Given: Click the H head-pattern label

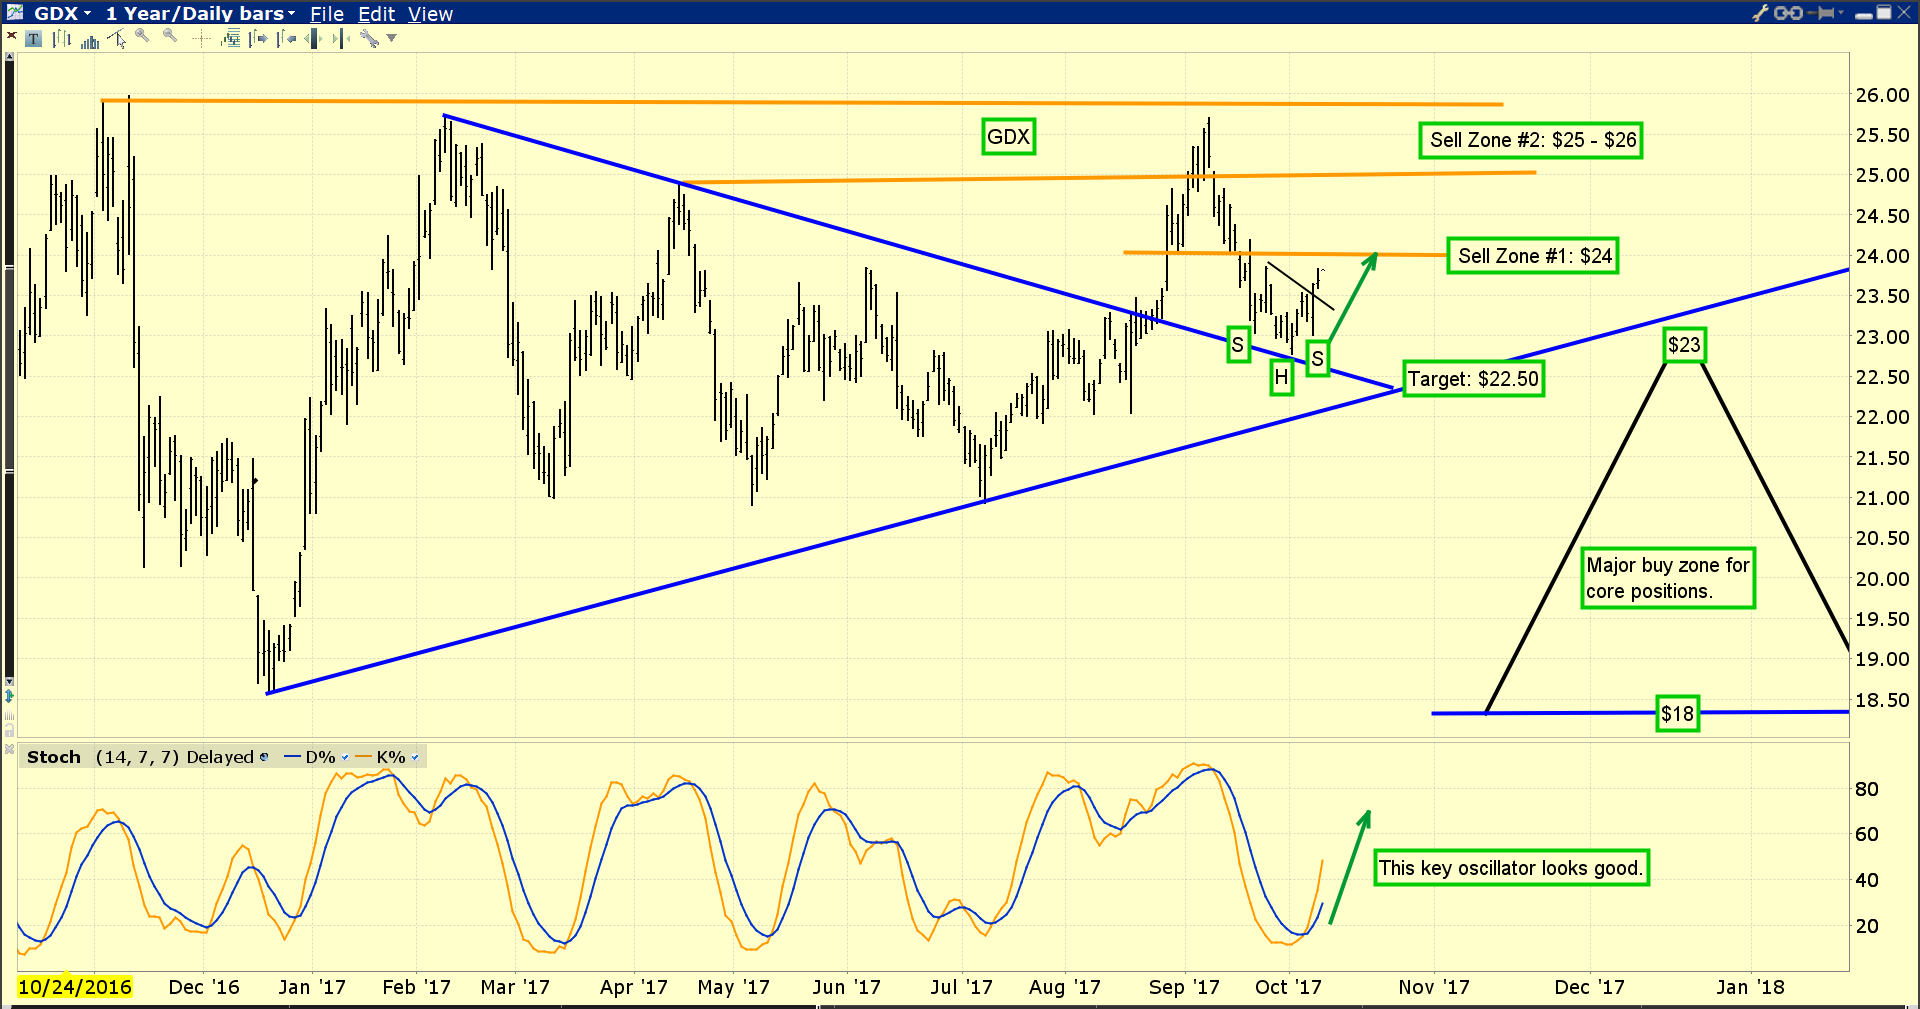Looking at the screenshot, I should pyautogui.click(x=1281, y=377).
